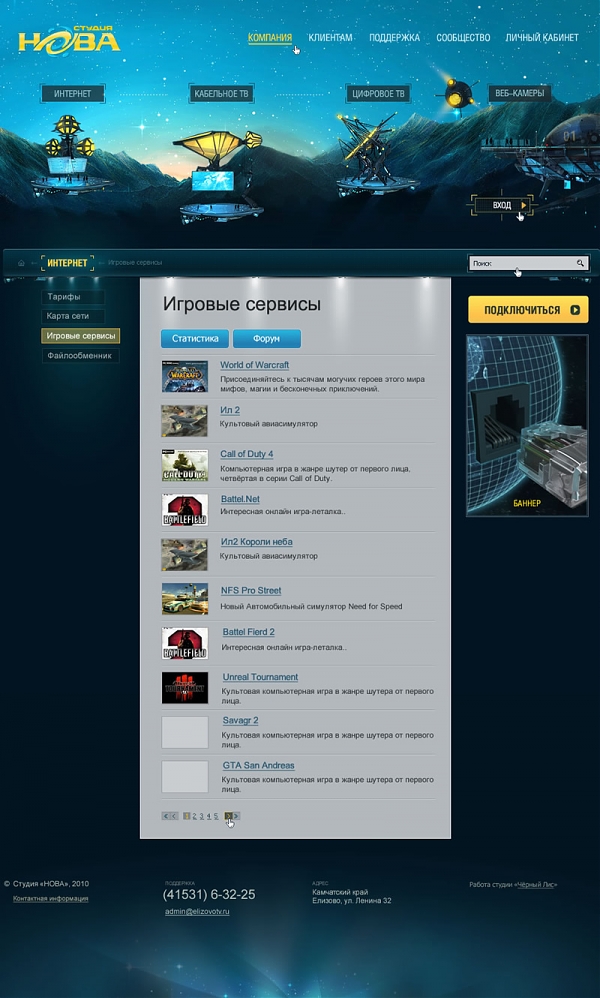
Task: Open the World of Warcraft link
Action: 255,365
